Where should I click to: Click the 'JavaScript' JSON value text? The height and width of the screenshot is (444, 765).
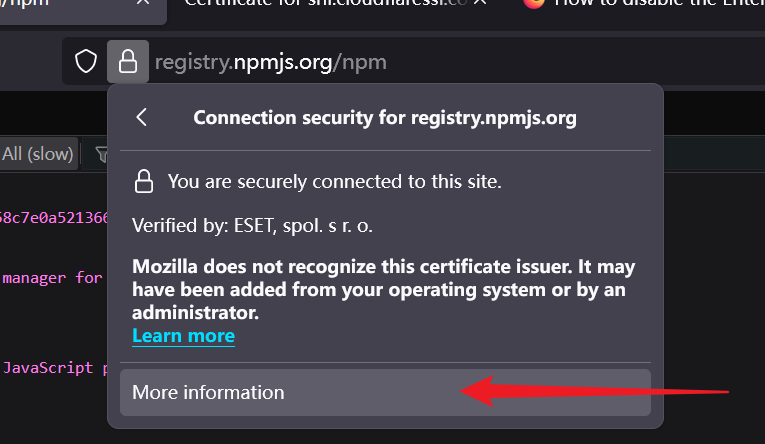[x=48, y=367]
